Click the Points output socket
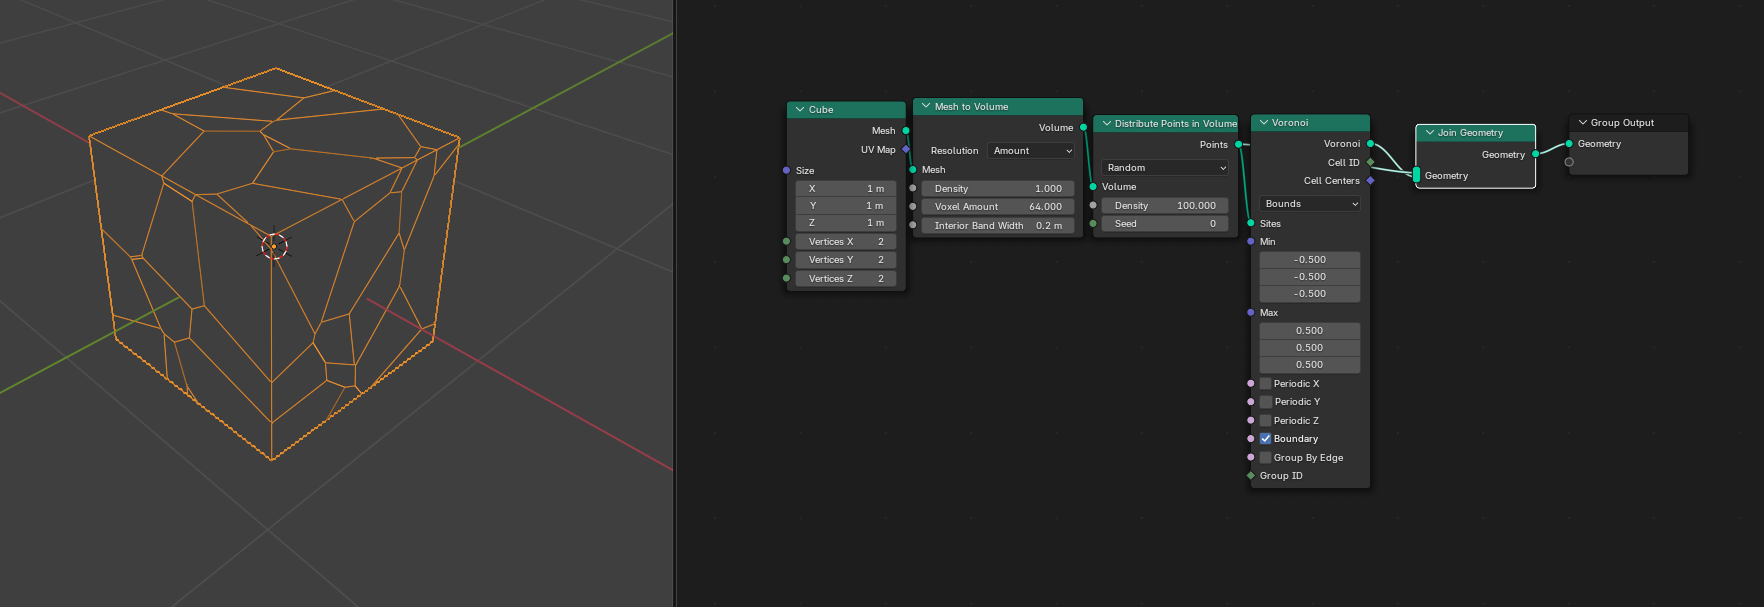Viewport: 1764px width, 607px height. click(x=1239, y=145)
